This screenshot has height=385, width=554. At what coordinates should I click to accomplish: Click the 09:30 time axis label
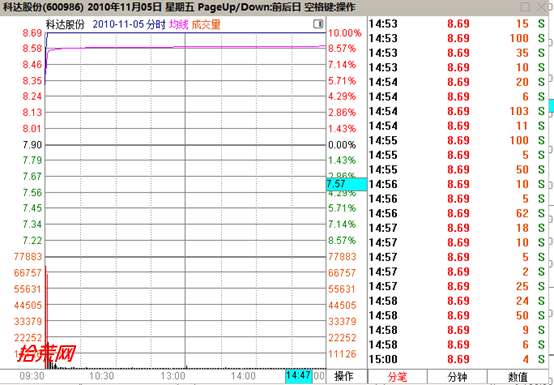(32, 376)
